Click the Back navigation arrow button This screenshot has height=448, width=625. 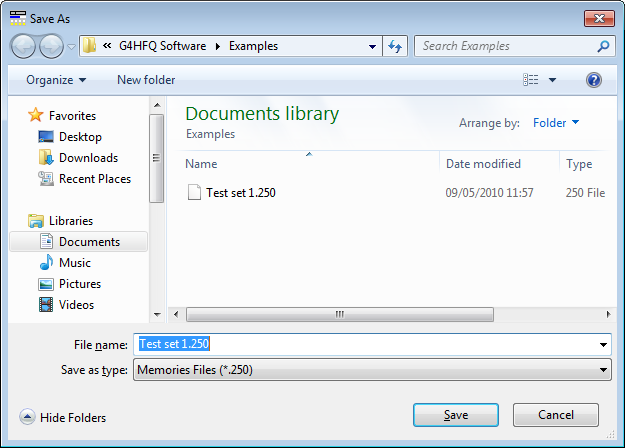pyautogui.click(x=24, y=46)
